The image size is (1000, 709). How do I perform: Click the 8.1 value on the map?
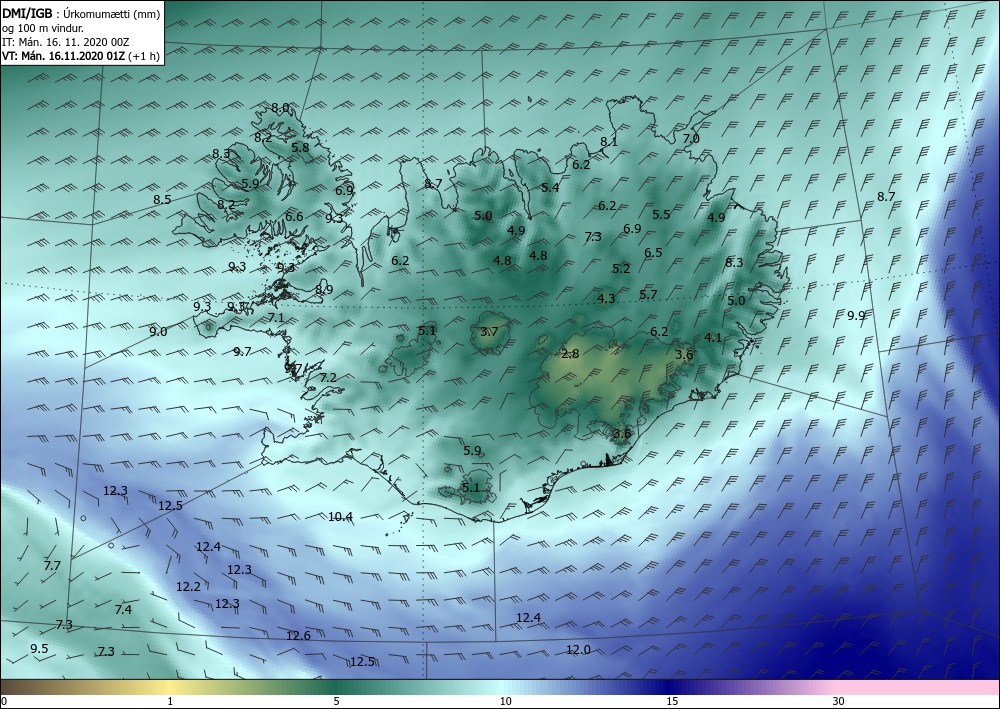[608, 142]
